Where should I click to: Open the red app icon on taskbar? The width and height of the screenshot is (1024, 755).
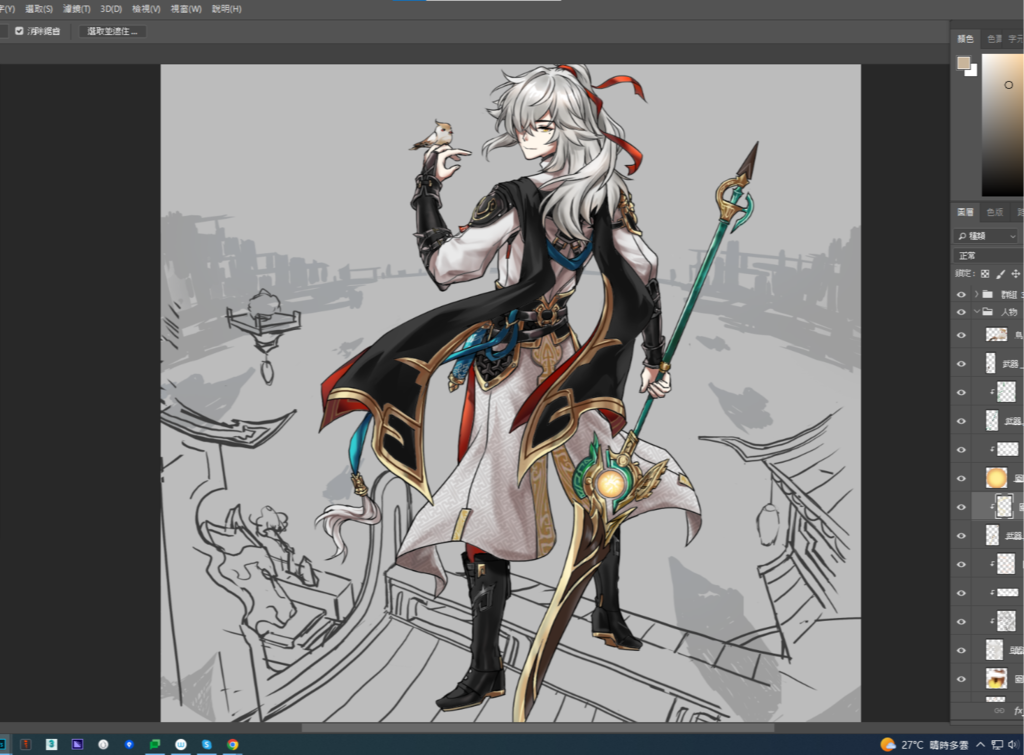pos(25,744)
